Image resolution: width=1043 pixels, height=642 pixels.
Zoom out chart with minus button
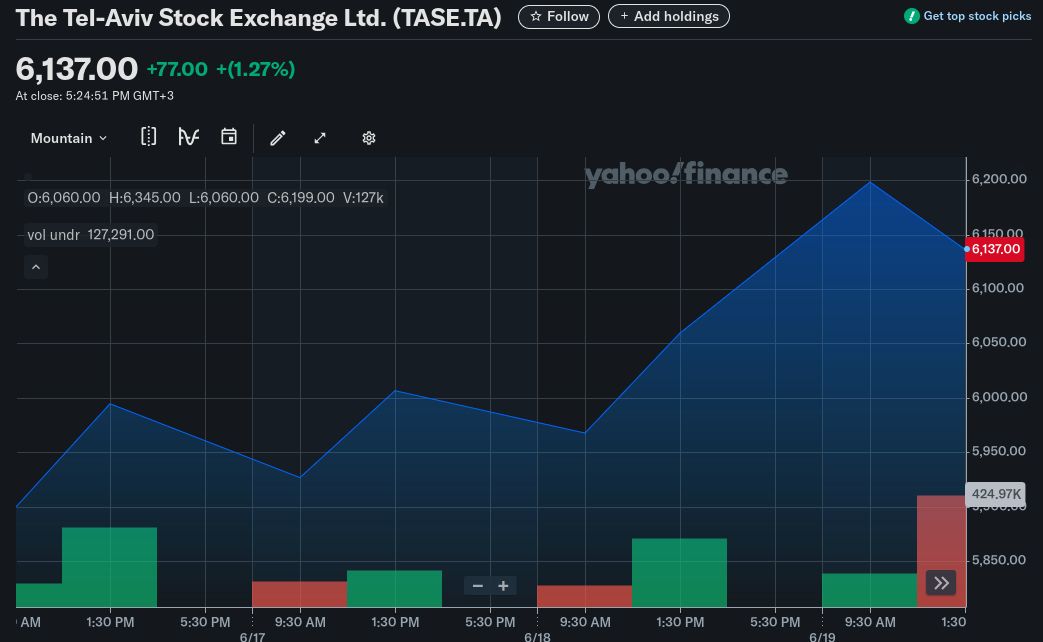pyautogui.click(x=478, y=585)
